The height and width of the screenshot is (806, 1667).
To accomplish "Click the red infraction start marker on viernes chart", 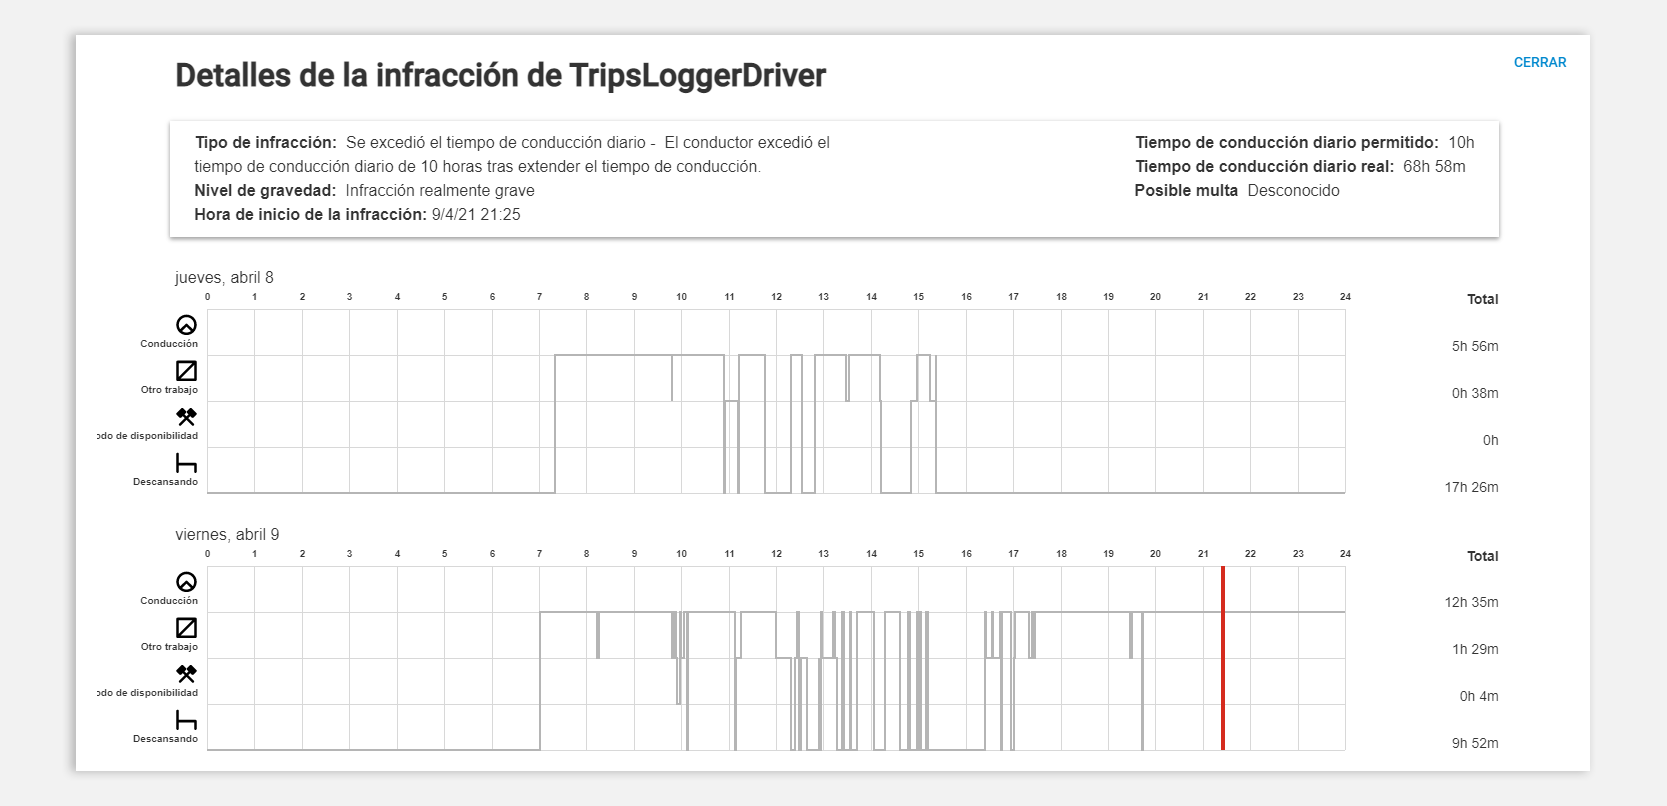I will [1222, 658].
